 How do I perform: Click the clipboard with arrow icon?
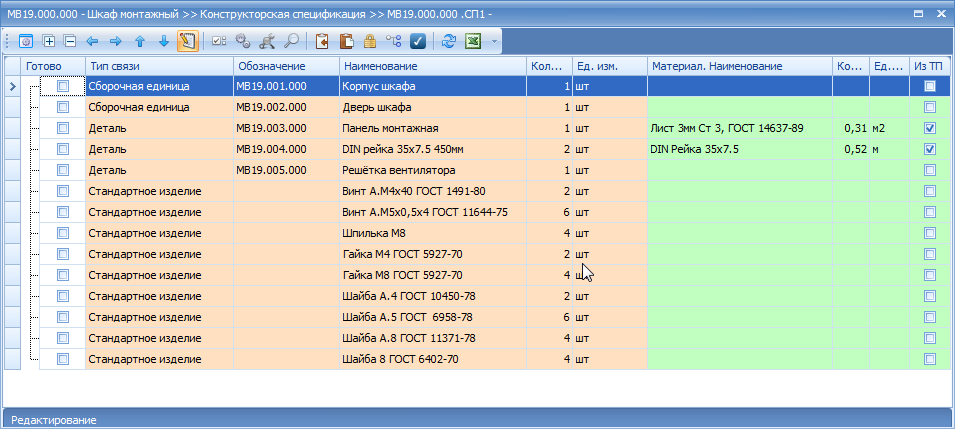pos(322,41)
